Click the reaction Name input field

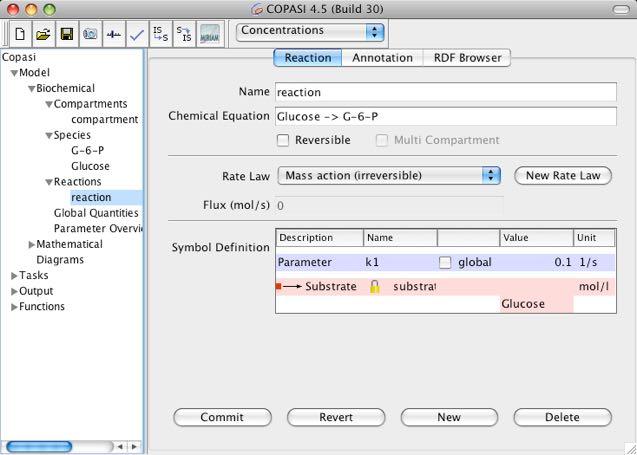click(x=446, y=92)
